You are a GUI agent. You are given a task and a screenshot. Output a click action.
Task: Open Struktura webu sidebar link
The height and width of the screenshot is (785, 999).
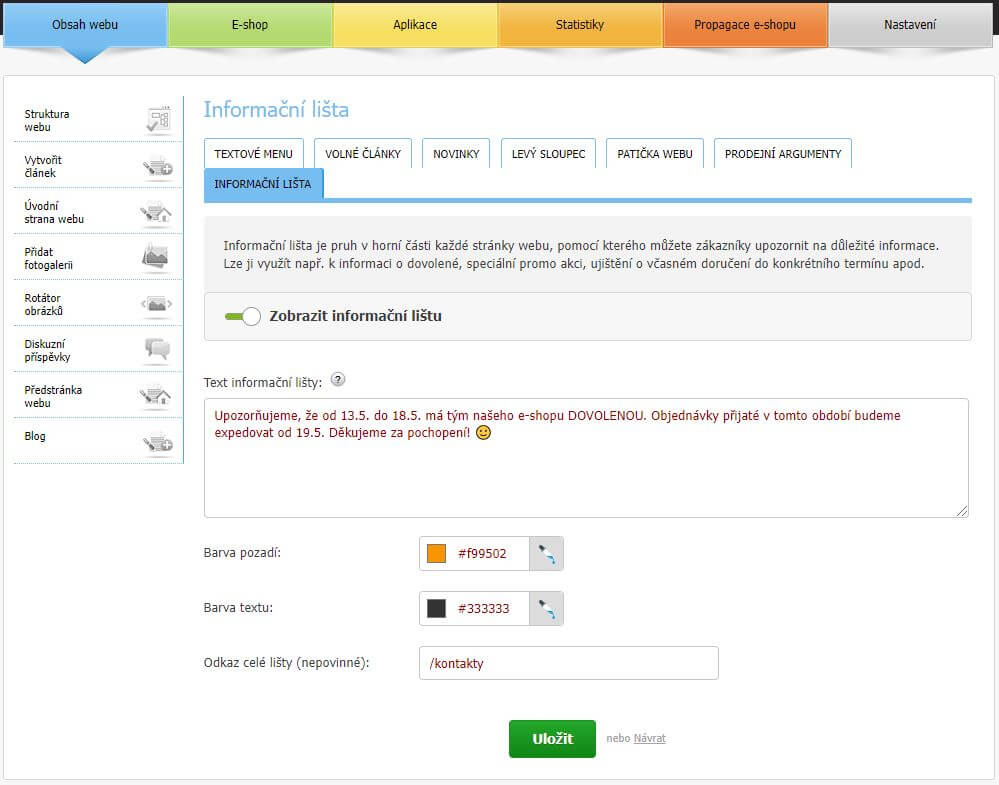click(47, 120)
